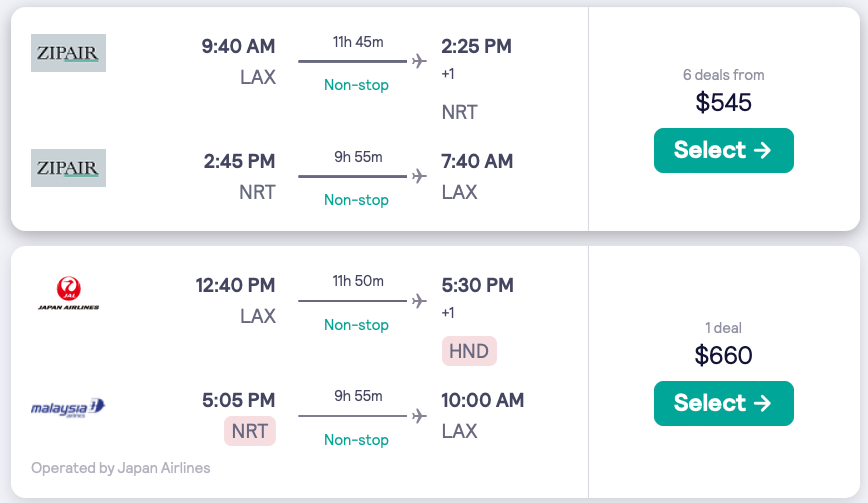Click the '6 deals from' text
868x503 pixels.
pos(723,75)
